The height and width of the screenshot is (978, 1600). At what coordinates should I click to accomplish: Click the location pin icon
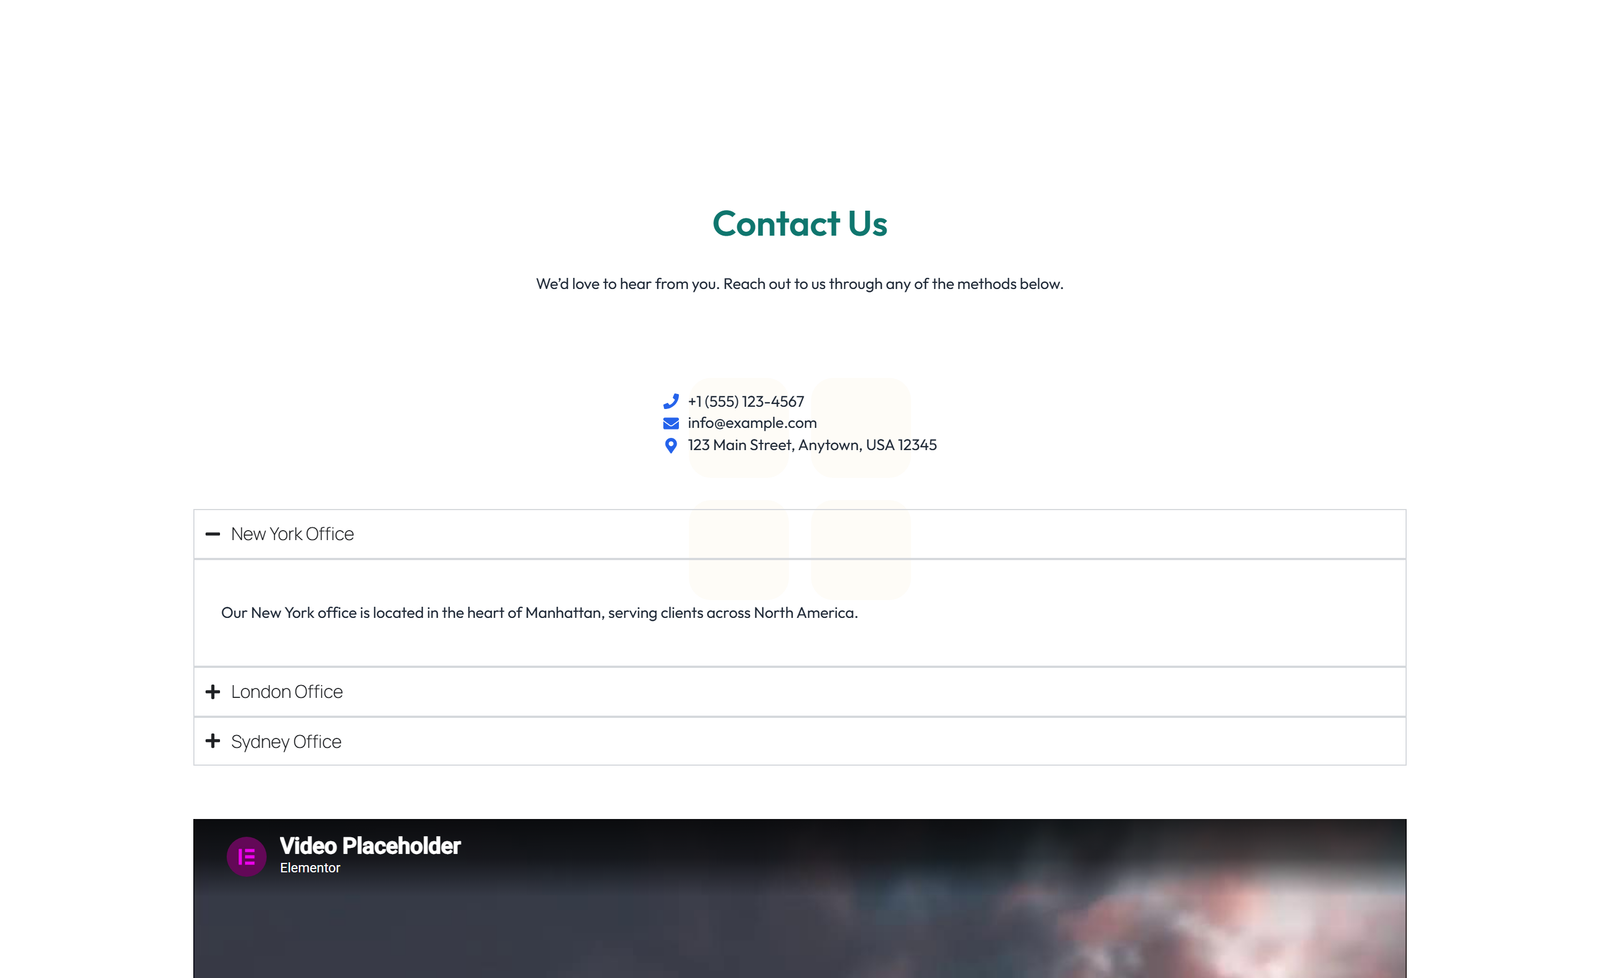[670, 445]
